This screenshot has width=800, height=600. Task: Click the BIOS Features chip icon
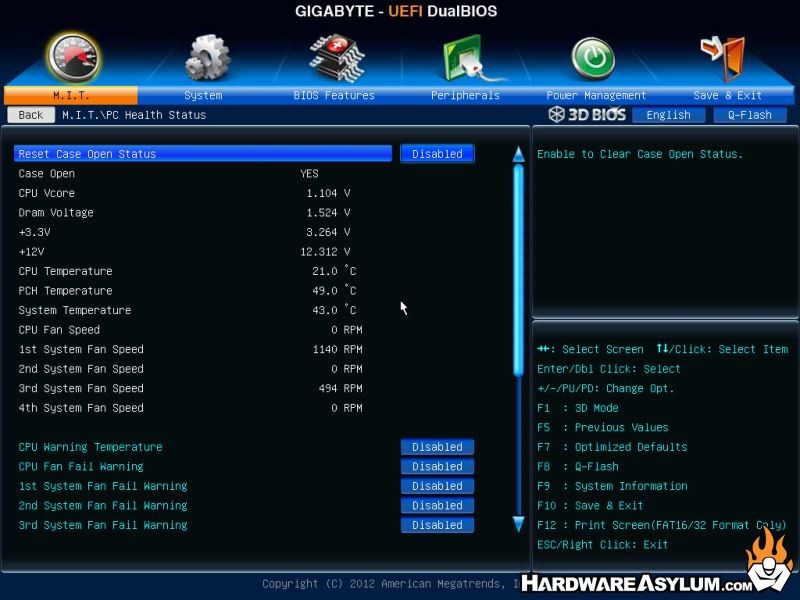point(337,58)
